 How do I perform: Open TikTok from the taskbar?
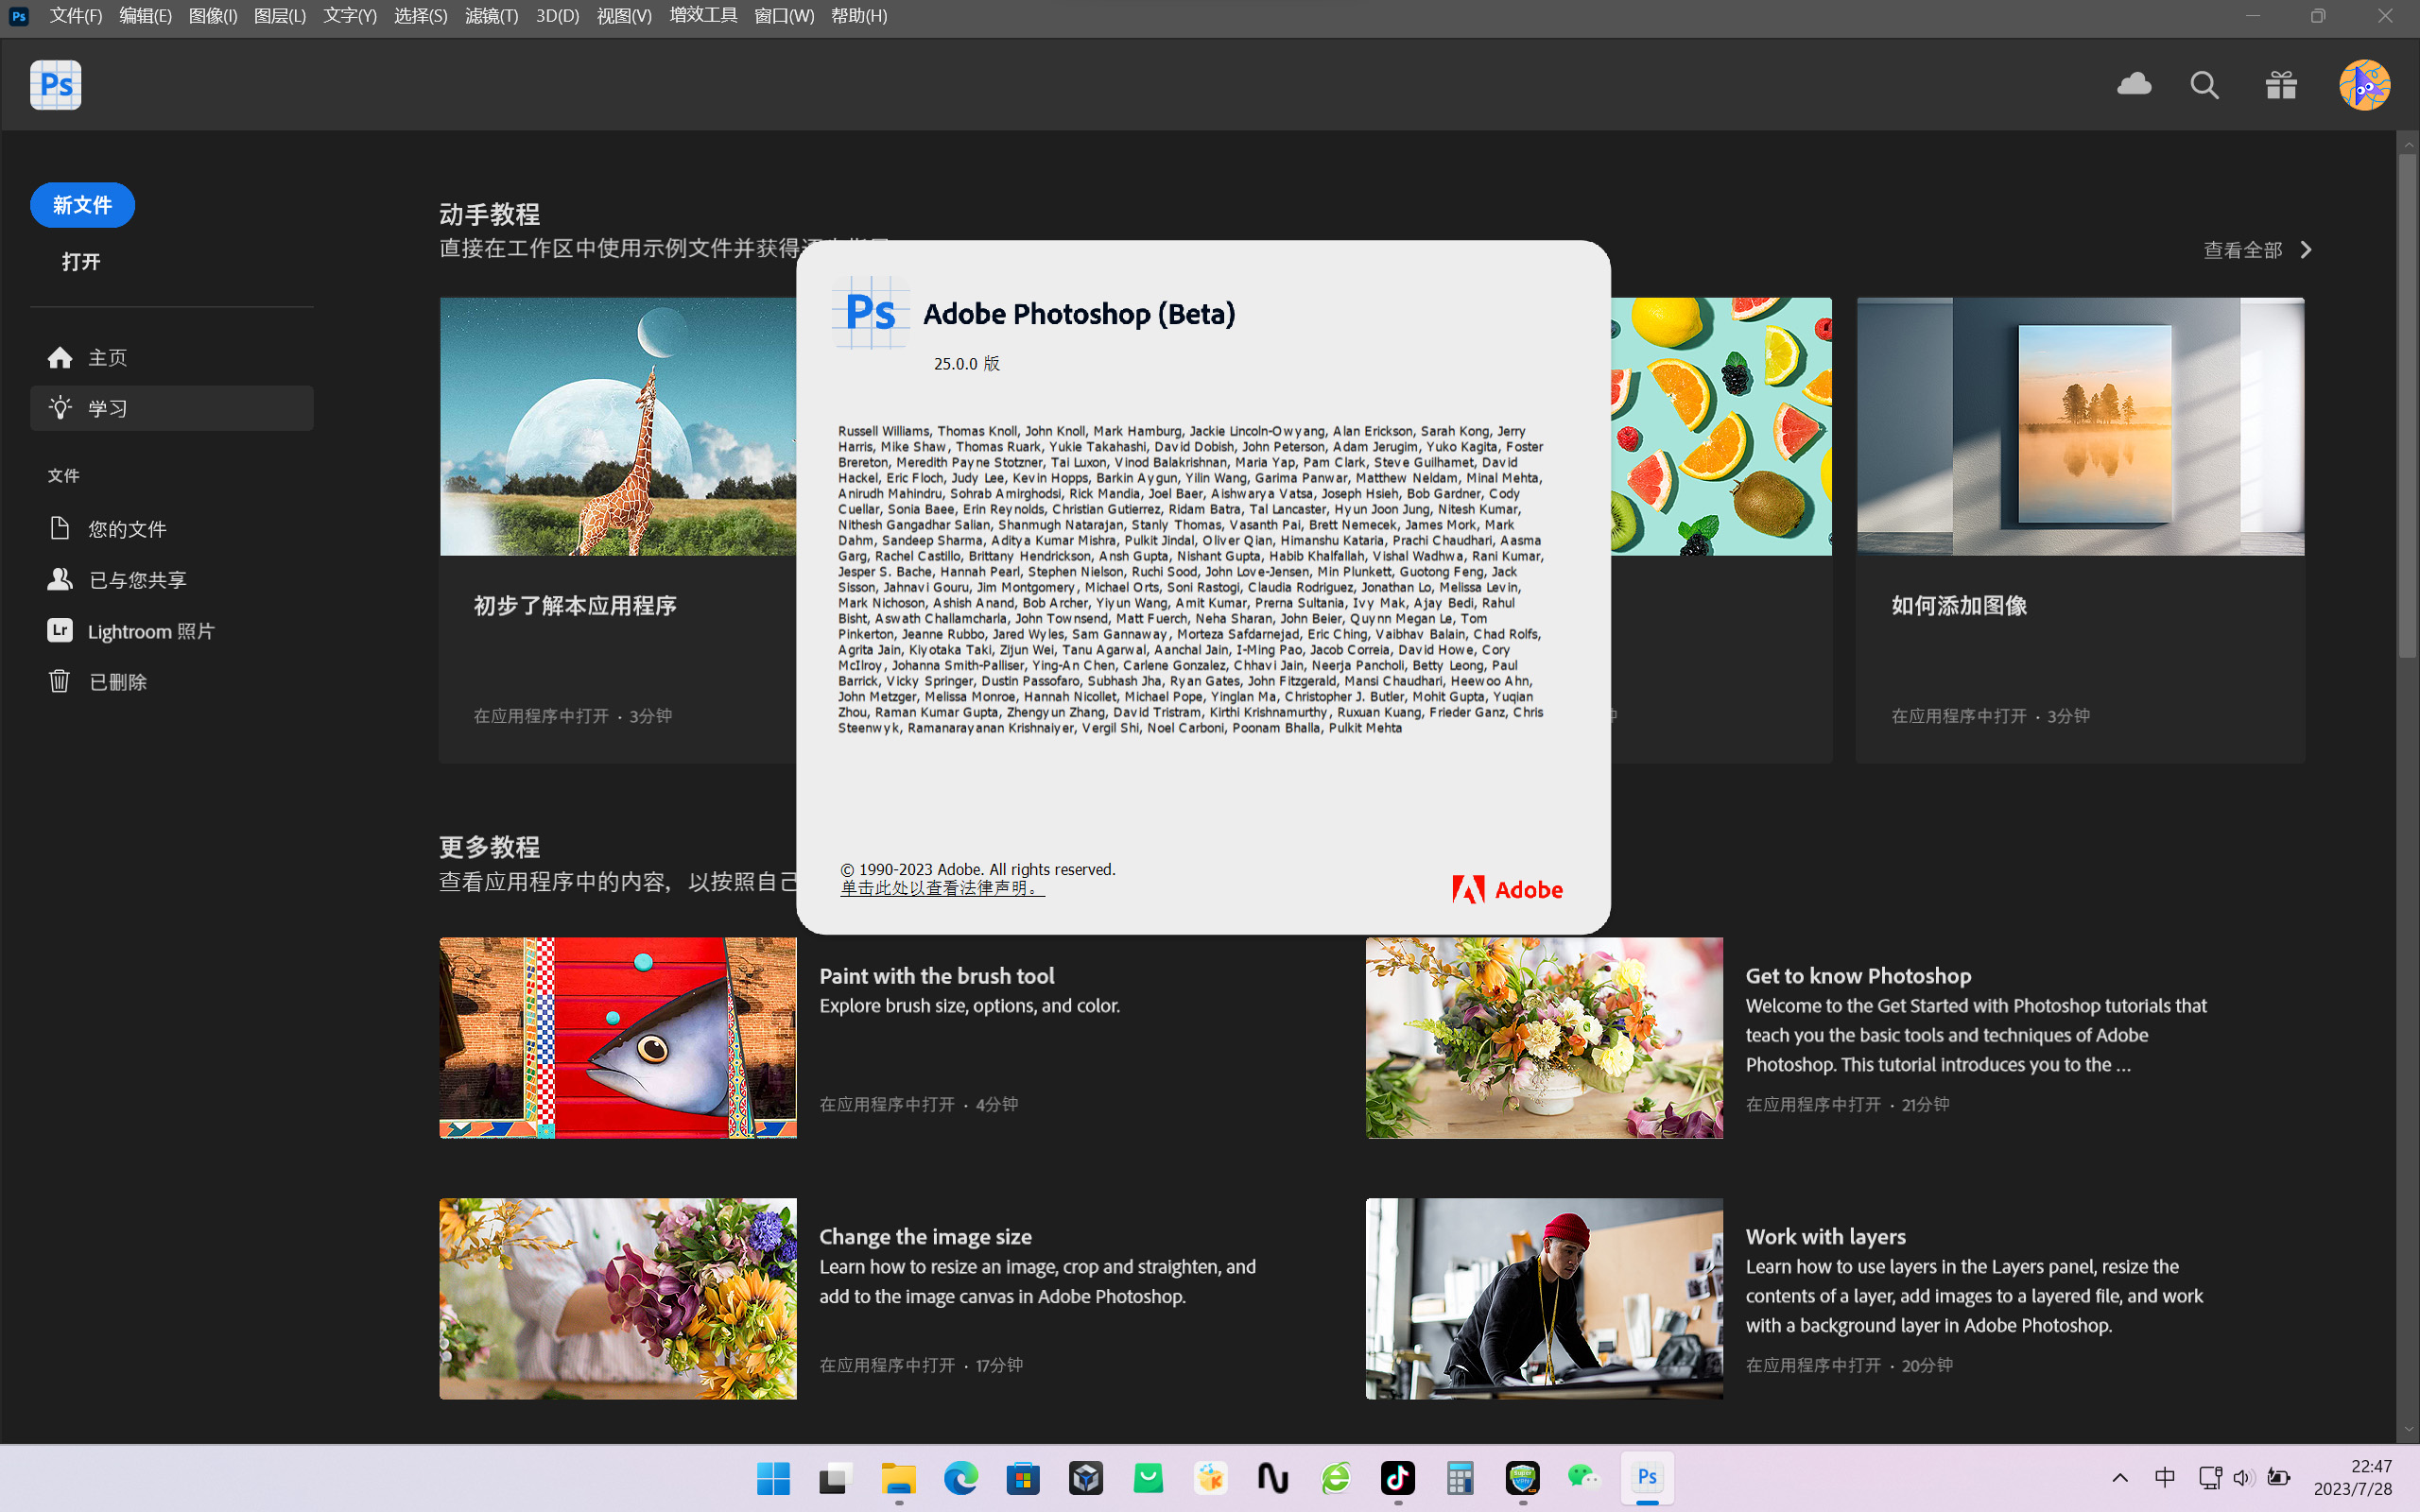(x=1398, y=1478)
